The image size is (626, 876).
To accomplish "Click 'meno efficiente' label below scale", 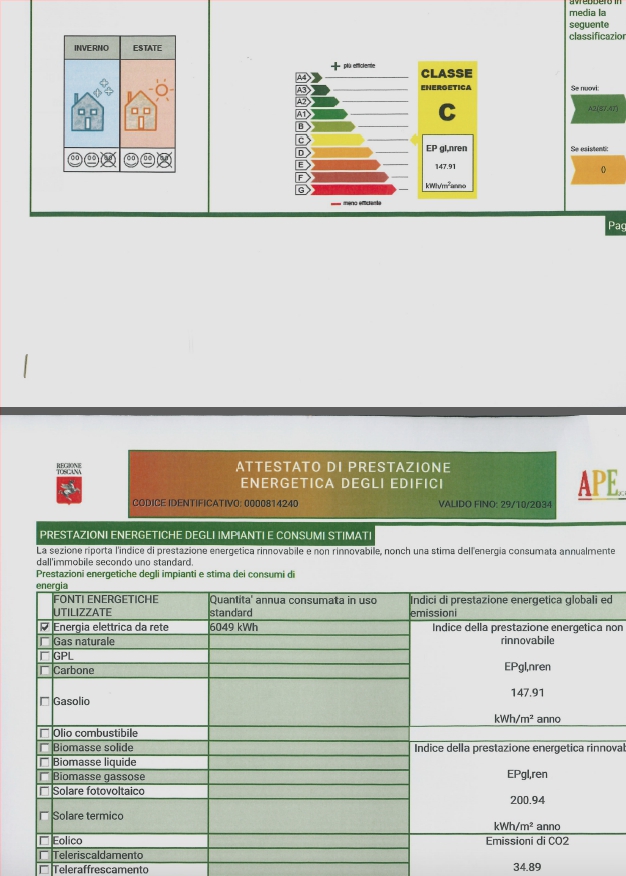I will tap(362, 203).
